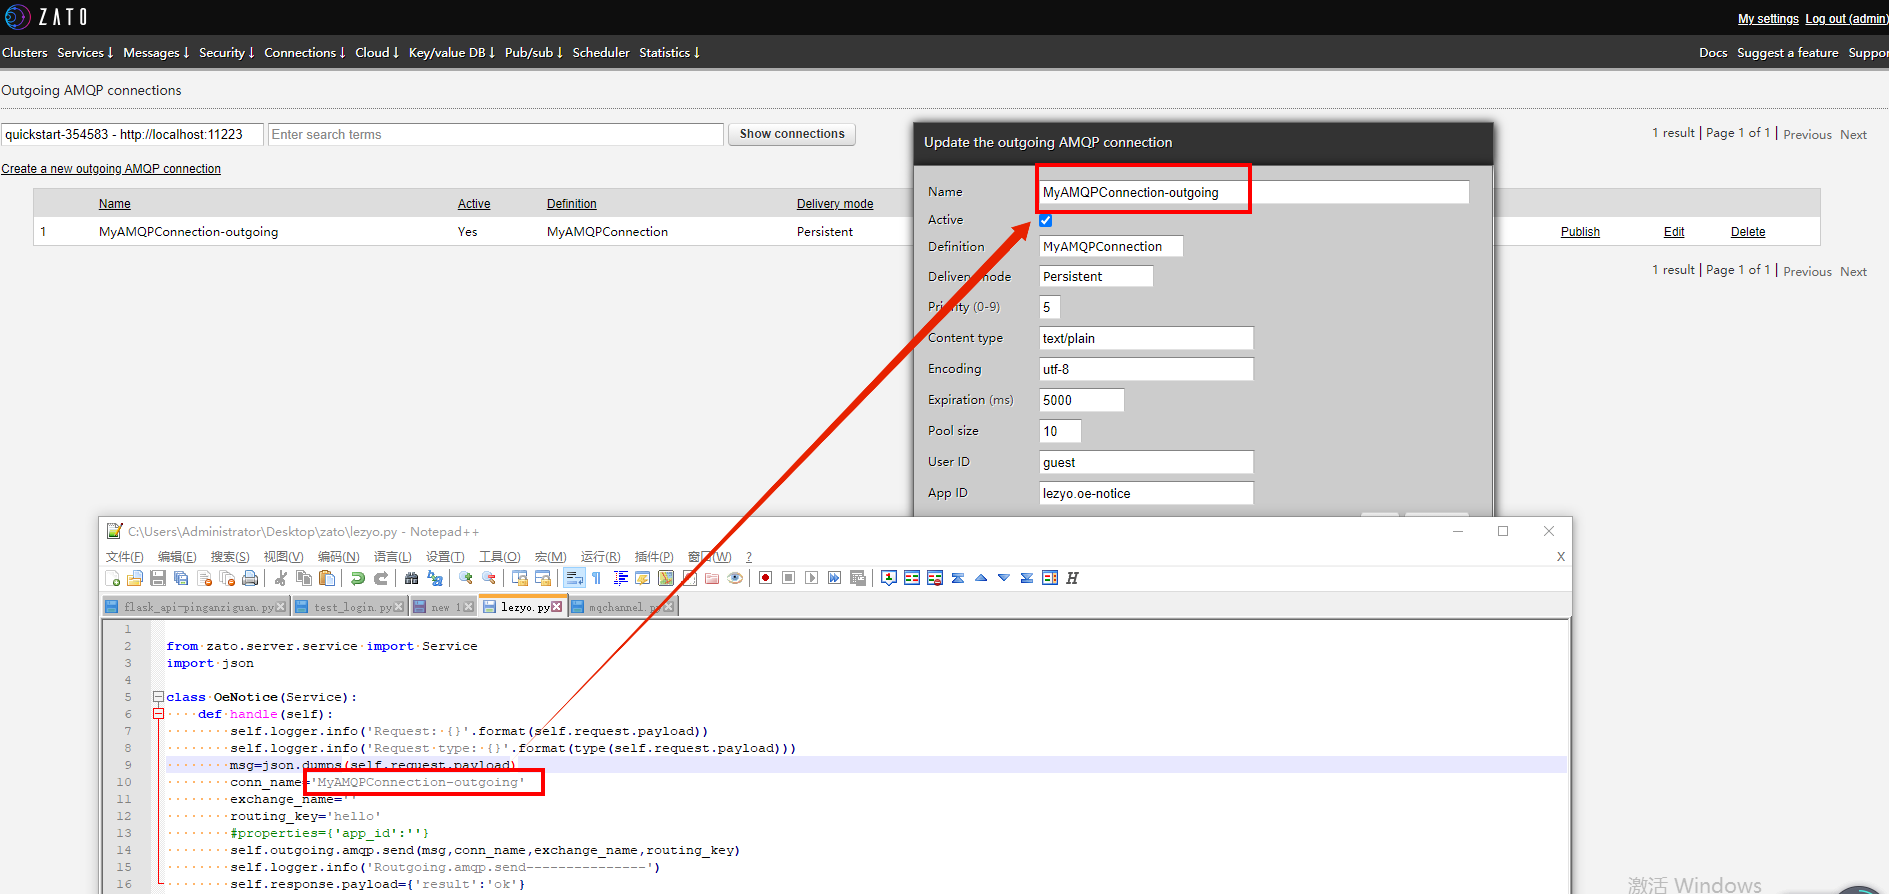Switch to the flask_api-pinganziguan.py tab
Screen dimensions: 1889x894
click(198, 607)
